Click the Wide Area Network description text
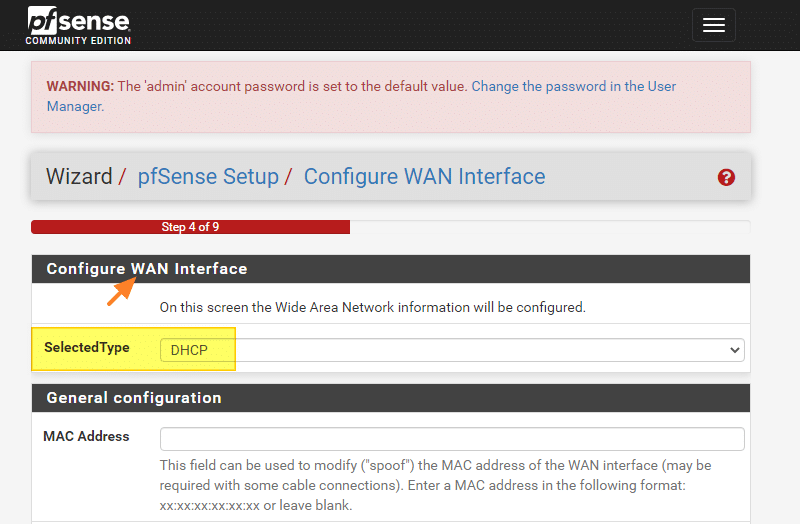Viewport: 800px width, 524px height. point(372,307)
